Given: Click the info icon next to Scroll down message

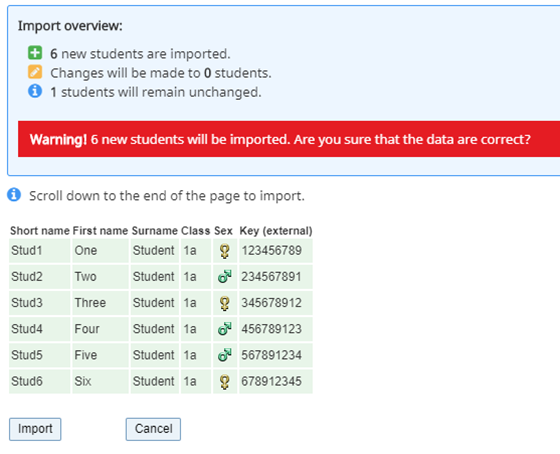Looking at the screenshot, I should pyautogui.click(x=14, y=195).
